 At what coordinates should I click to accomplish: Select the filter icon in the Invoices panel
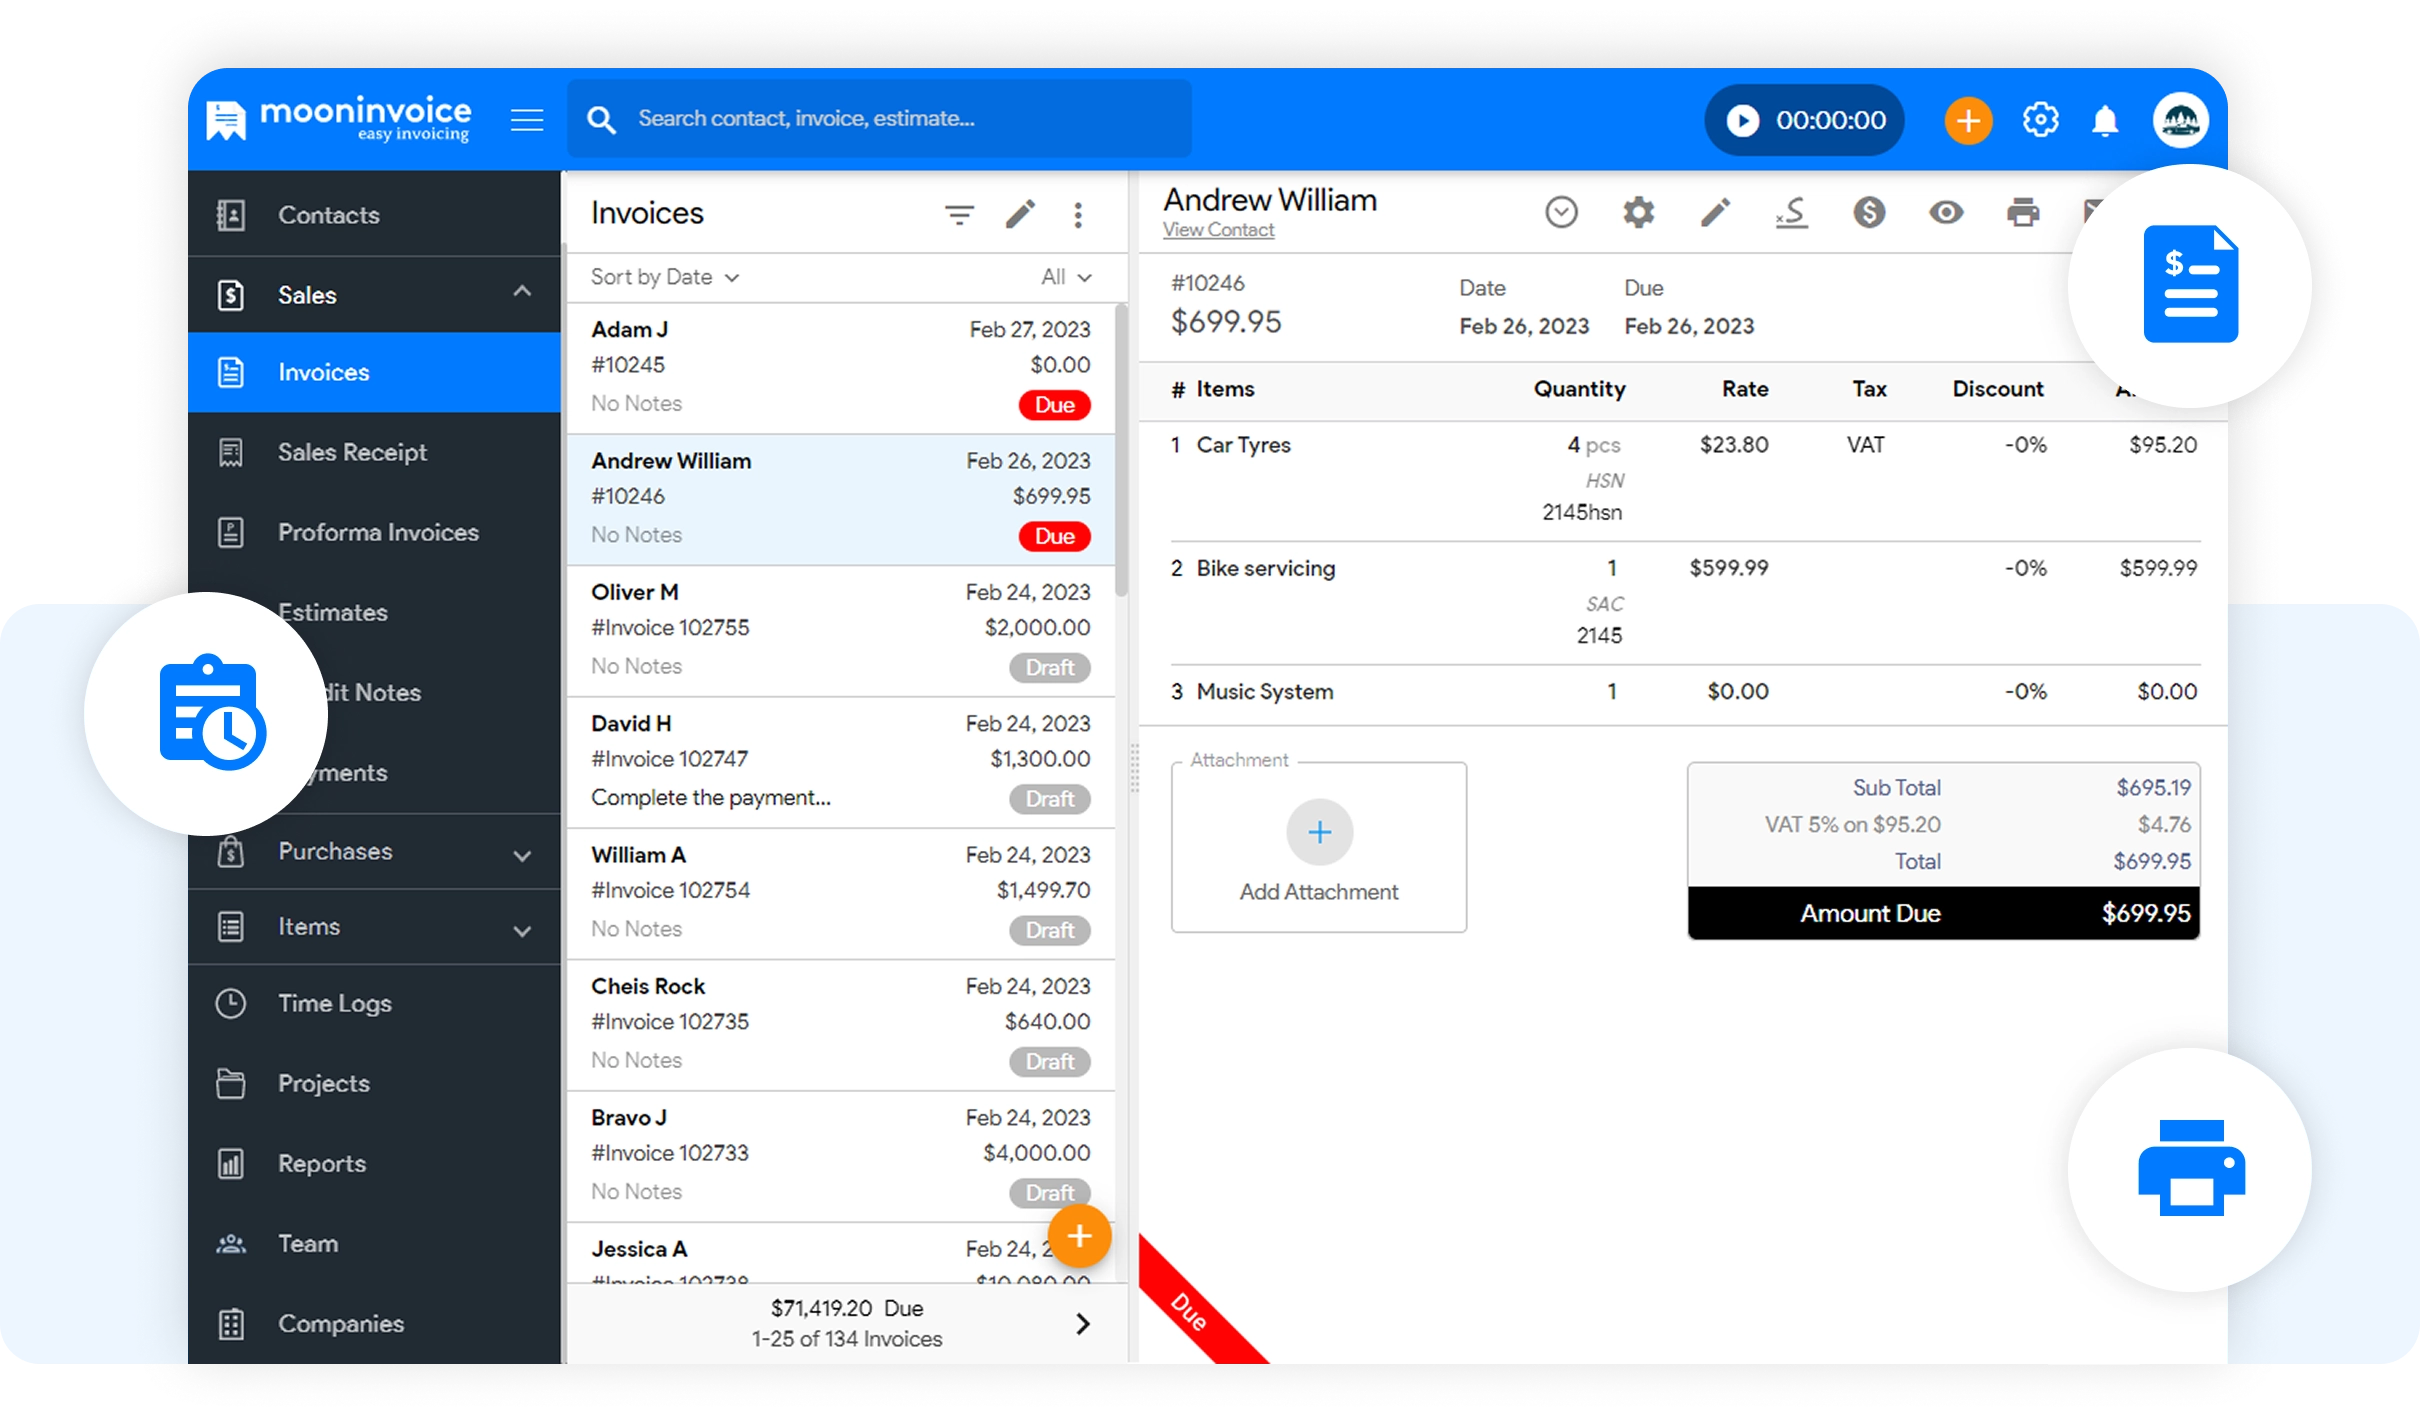coord(959,214)
